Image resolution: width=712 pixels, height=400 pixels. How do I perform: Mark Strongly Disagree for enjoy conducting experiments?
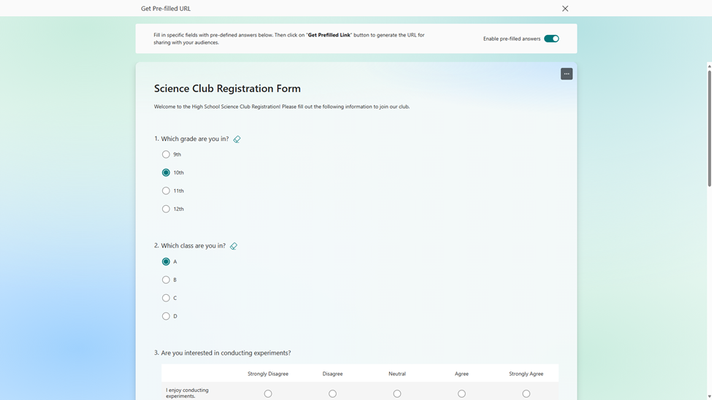(x=268, y=394)
